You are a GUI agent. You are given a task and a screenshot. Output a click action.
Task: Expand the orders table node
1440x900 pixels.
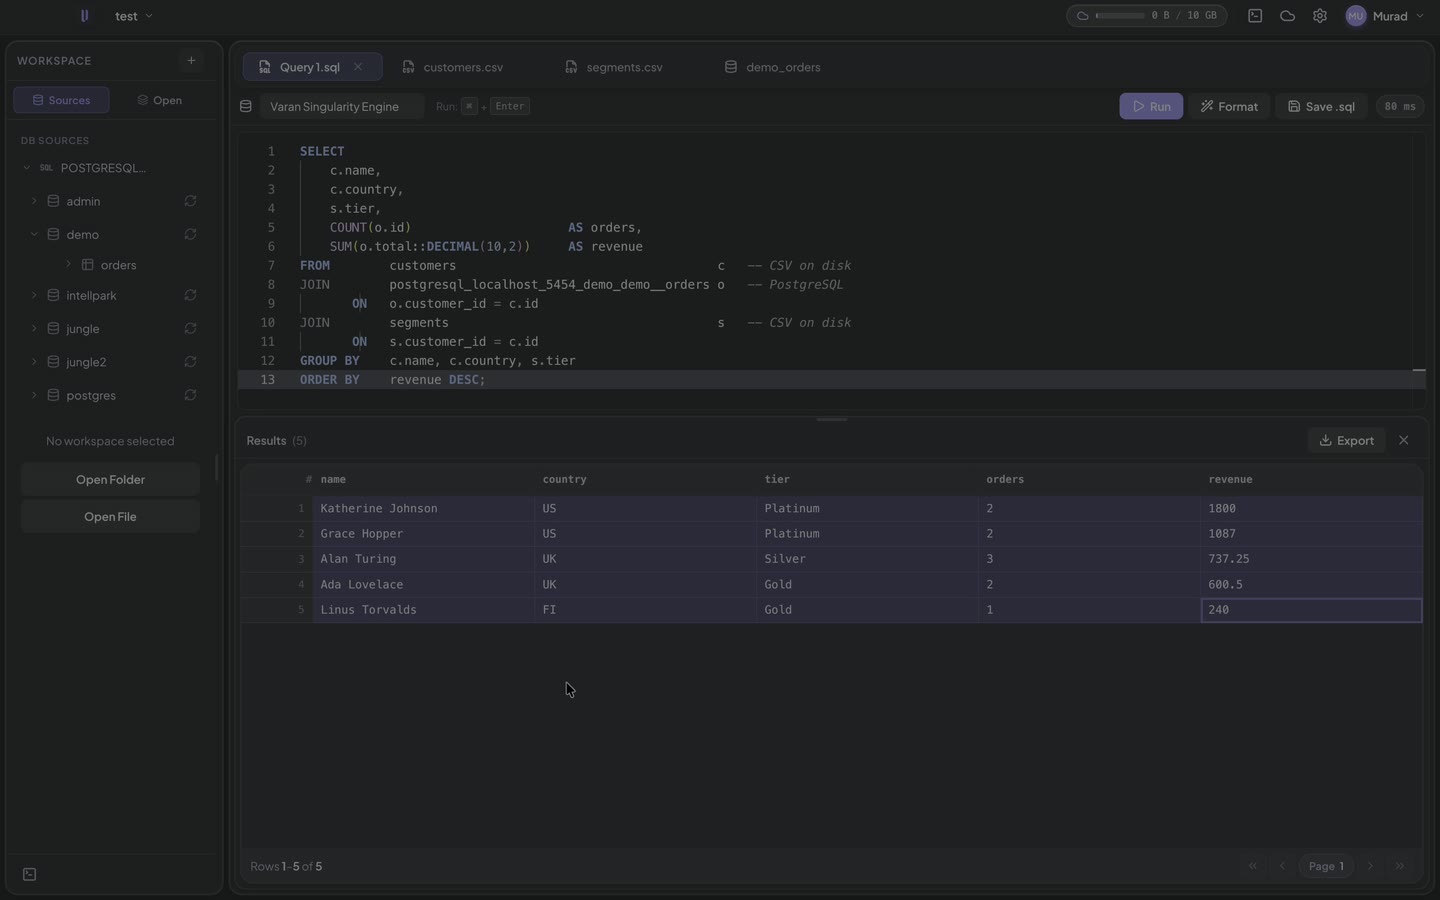68,265
